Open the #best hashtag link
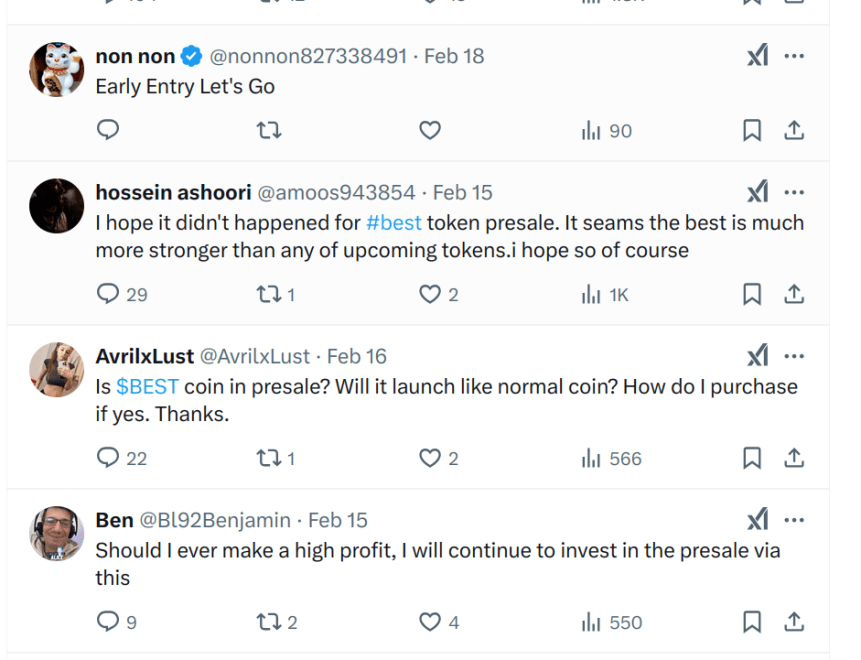The width and height of the screenshot is (861, 660). (394, 222)
